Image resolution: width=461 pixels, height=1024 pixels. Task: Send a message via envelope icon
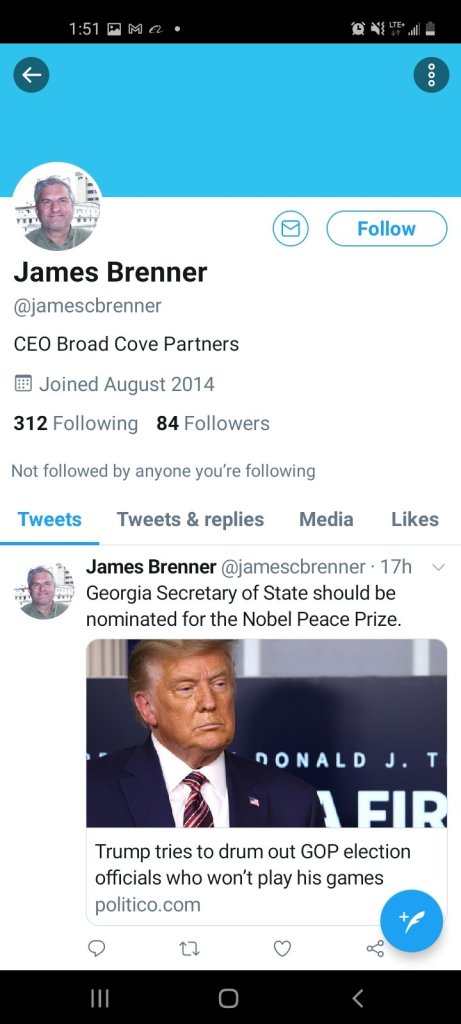point(291,229)
